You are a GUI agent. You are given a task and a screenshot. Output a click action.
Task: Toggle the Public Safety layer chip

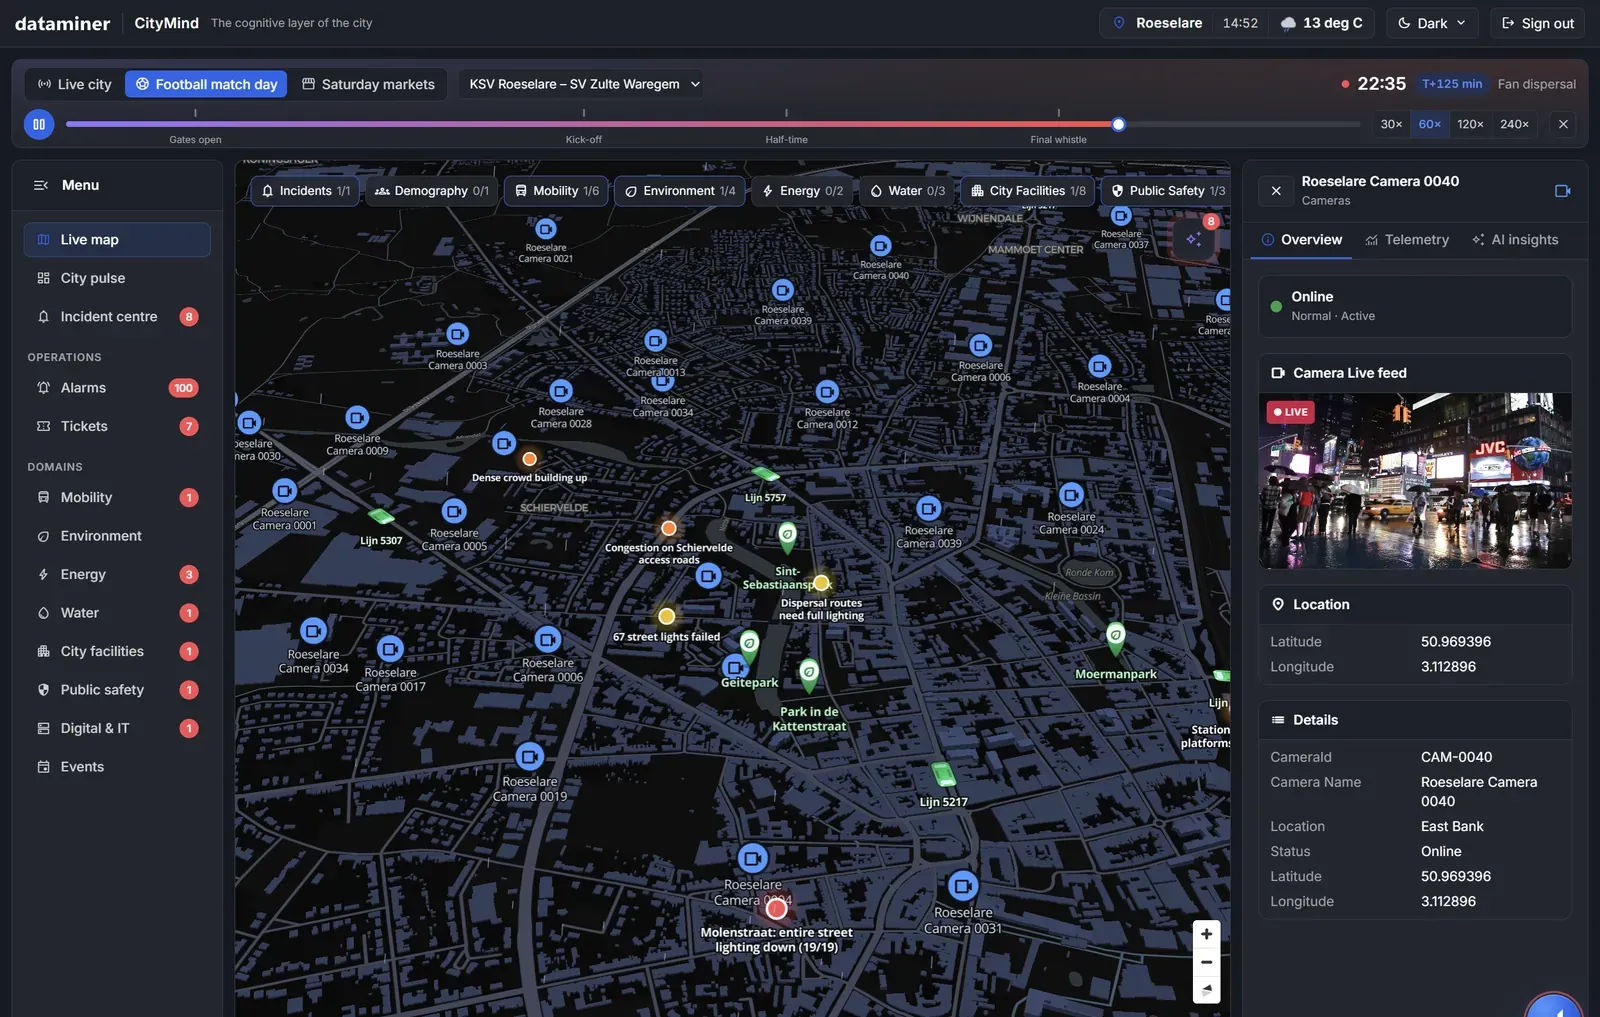pos(1167,191)
